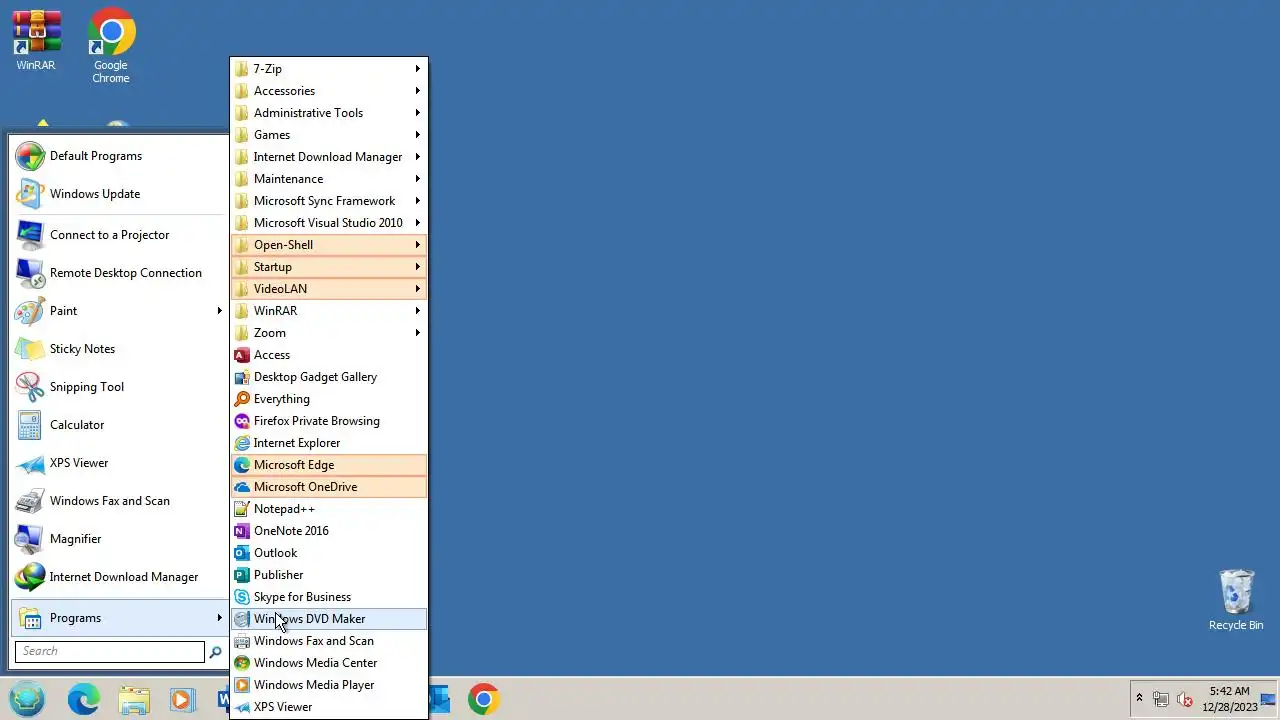Open Desktop Gadget Gallery
Image resolution: width=1280 pixels, height=720 pixels.
(329, 377)
